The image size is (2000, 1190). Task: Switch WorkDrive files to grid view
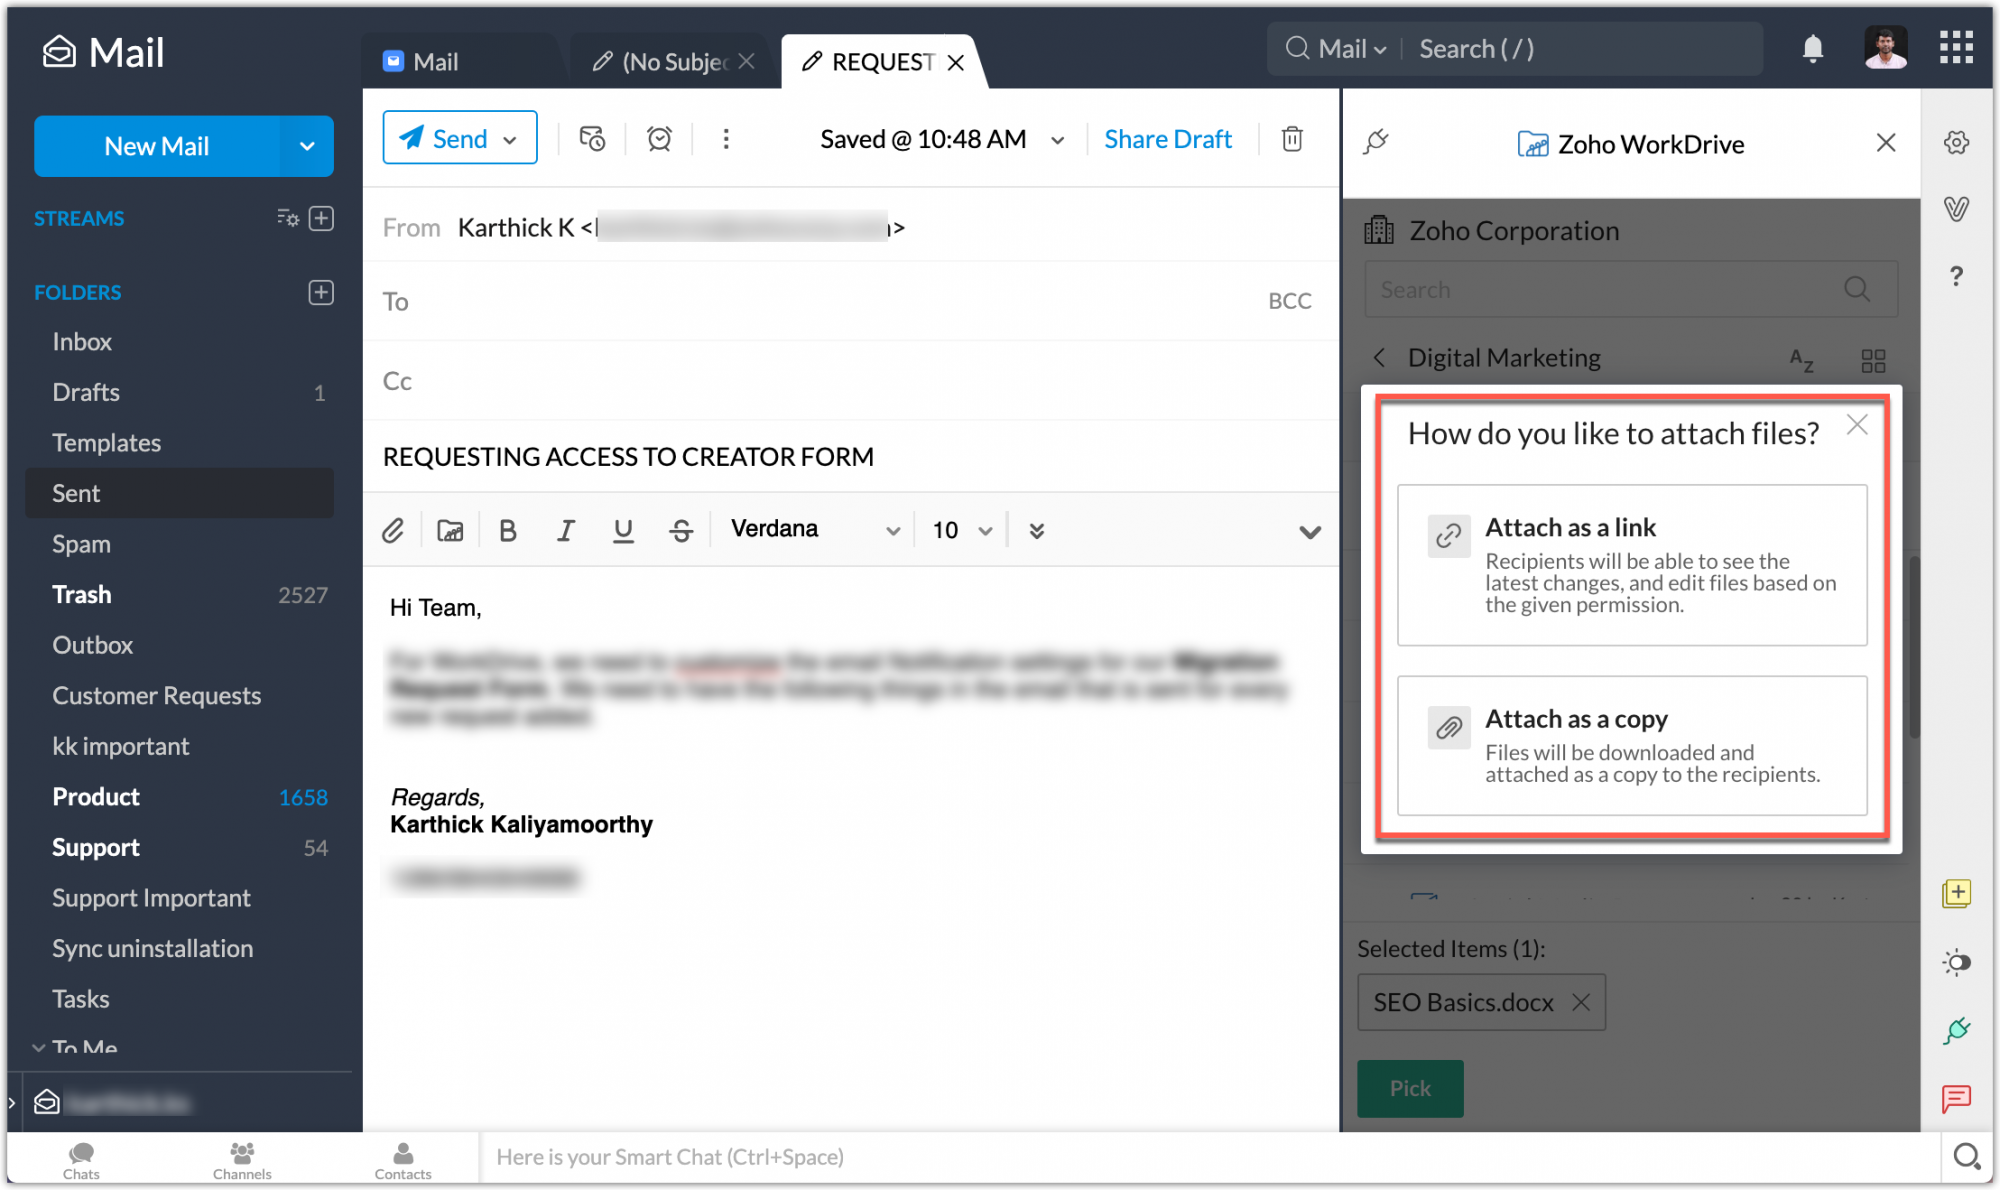tap(1874, 359)
